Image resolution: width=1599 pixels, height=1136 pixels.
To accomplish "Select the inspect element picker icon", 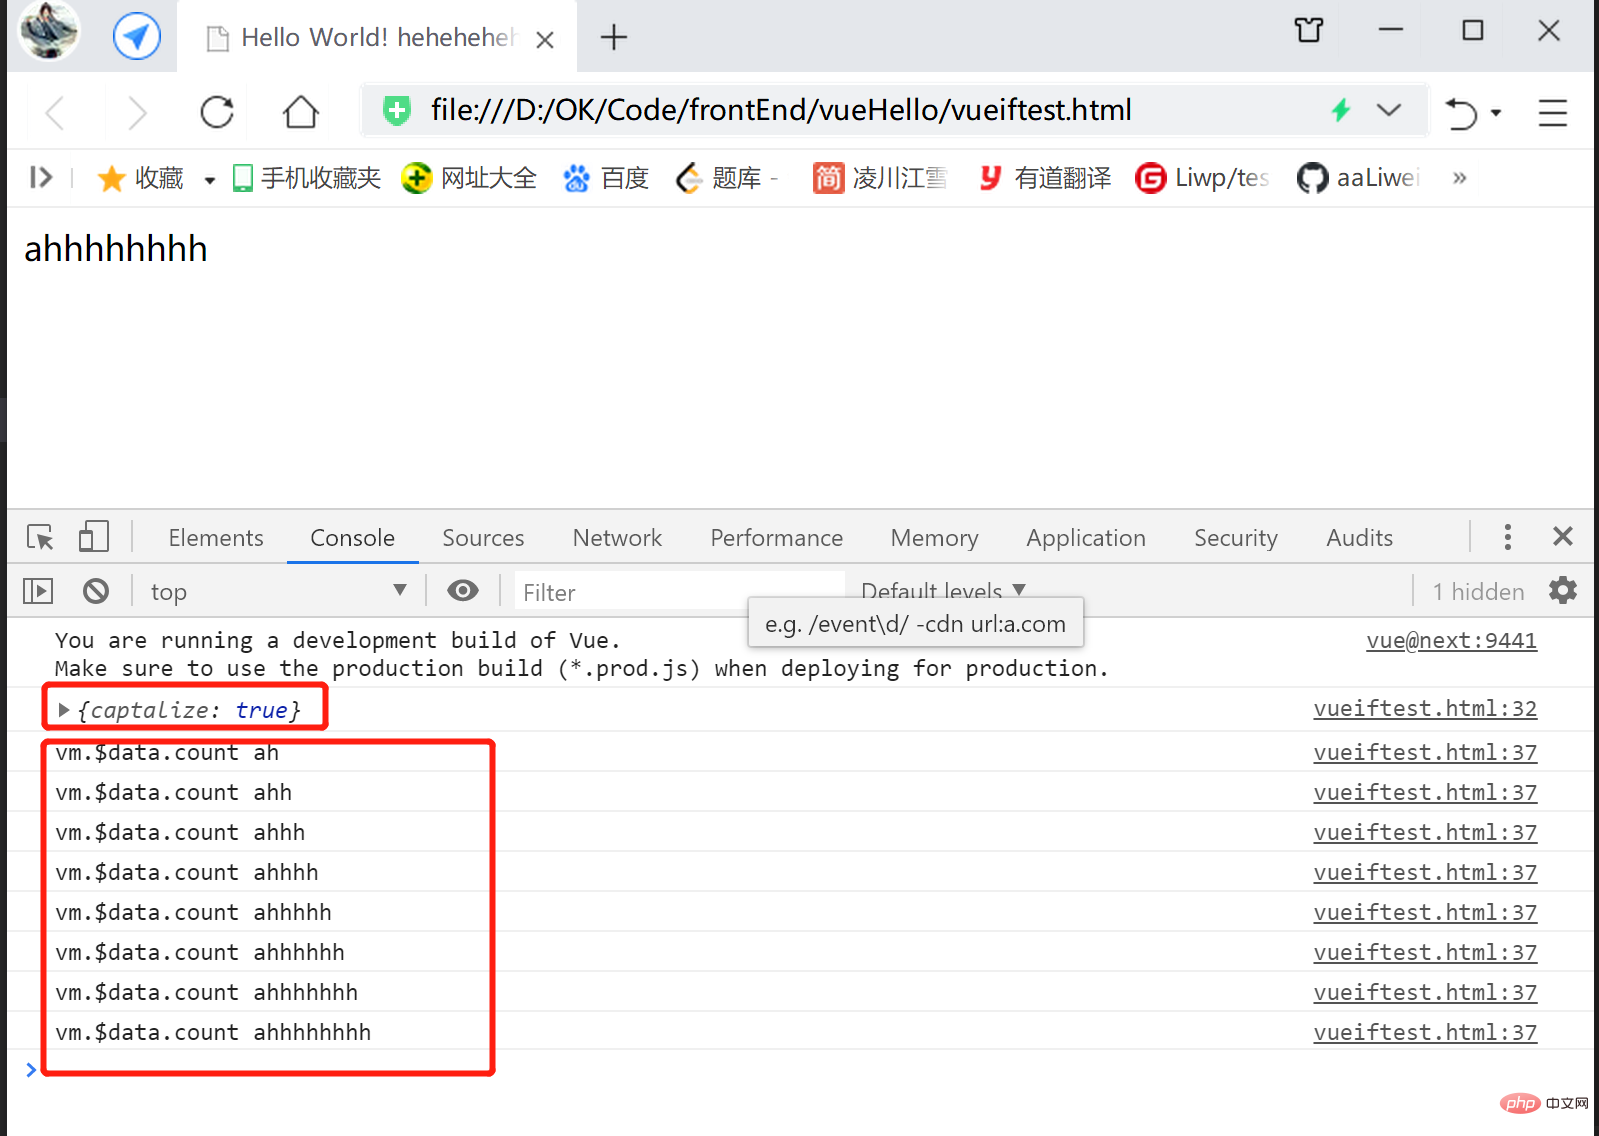I will coord(40,538).
